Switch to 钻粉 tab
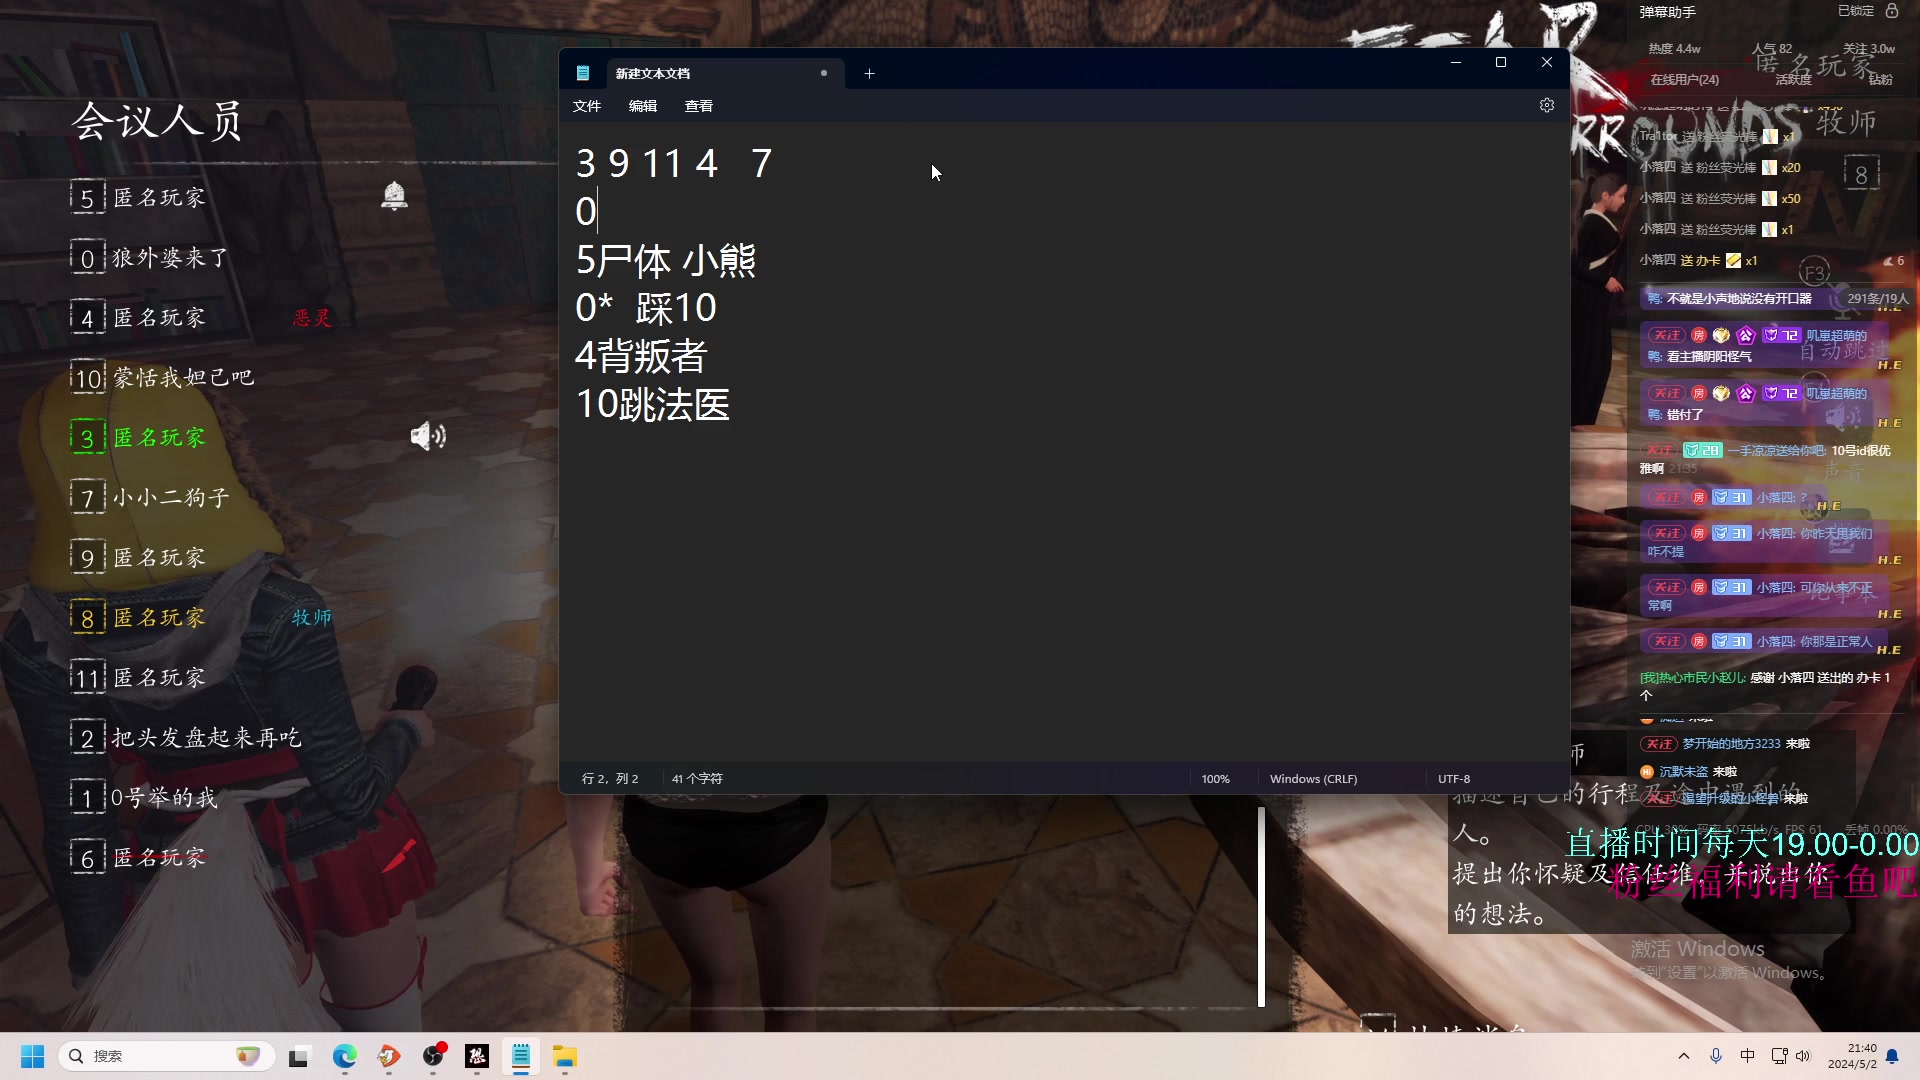 pyautogui.click(x=1880, y=79)
